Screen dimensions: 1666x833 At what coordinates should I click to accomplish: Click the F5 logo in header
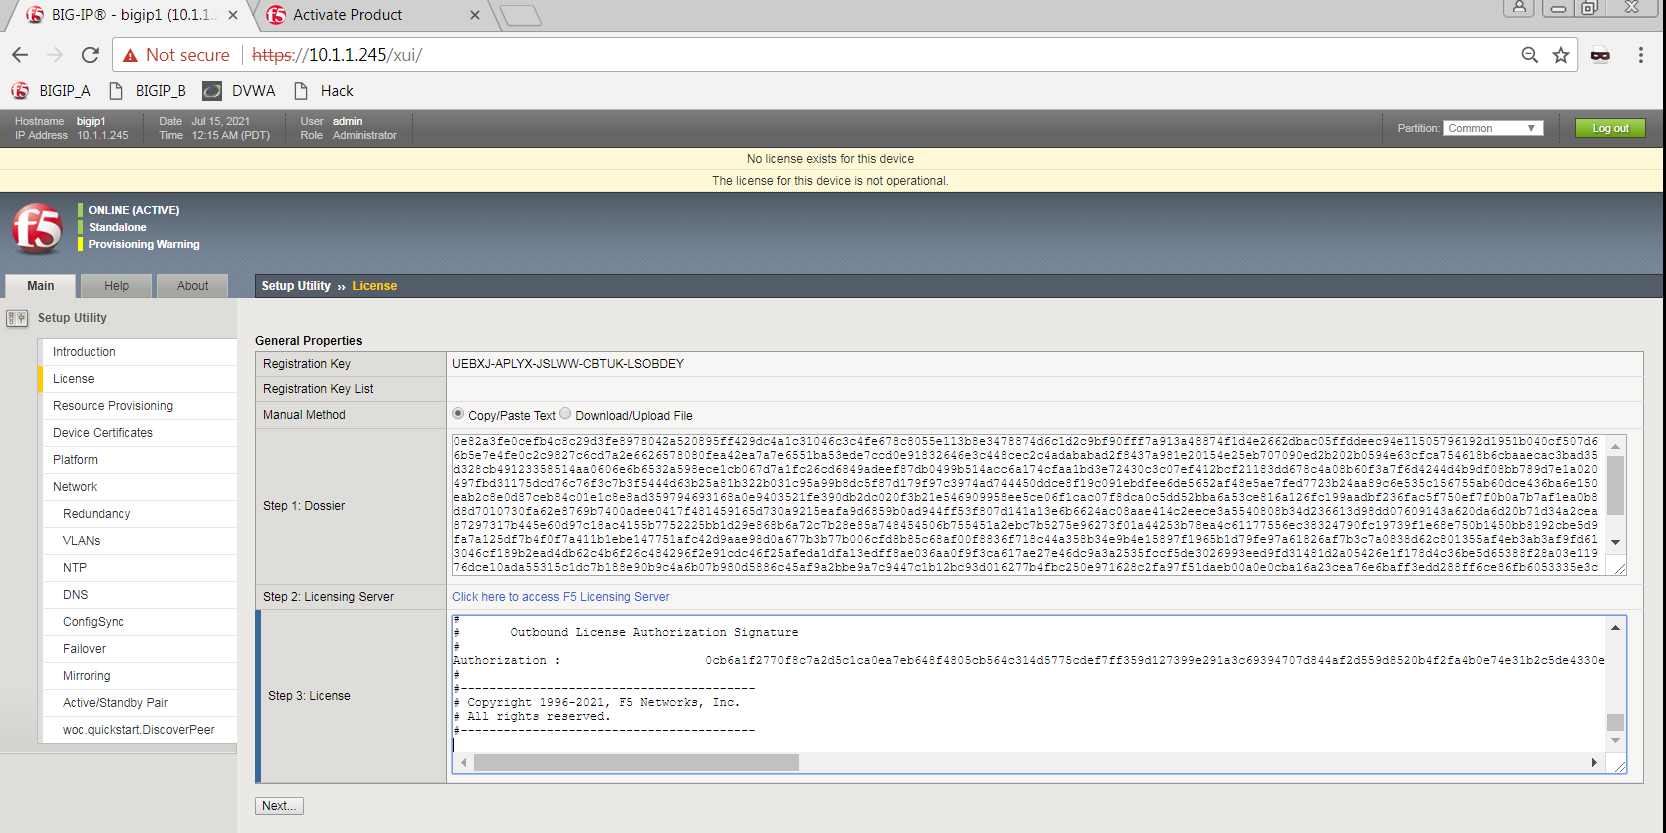[37, 228]
